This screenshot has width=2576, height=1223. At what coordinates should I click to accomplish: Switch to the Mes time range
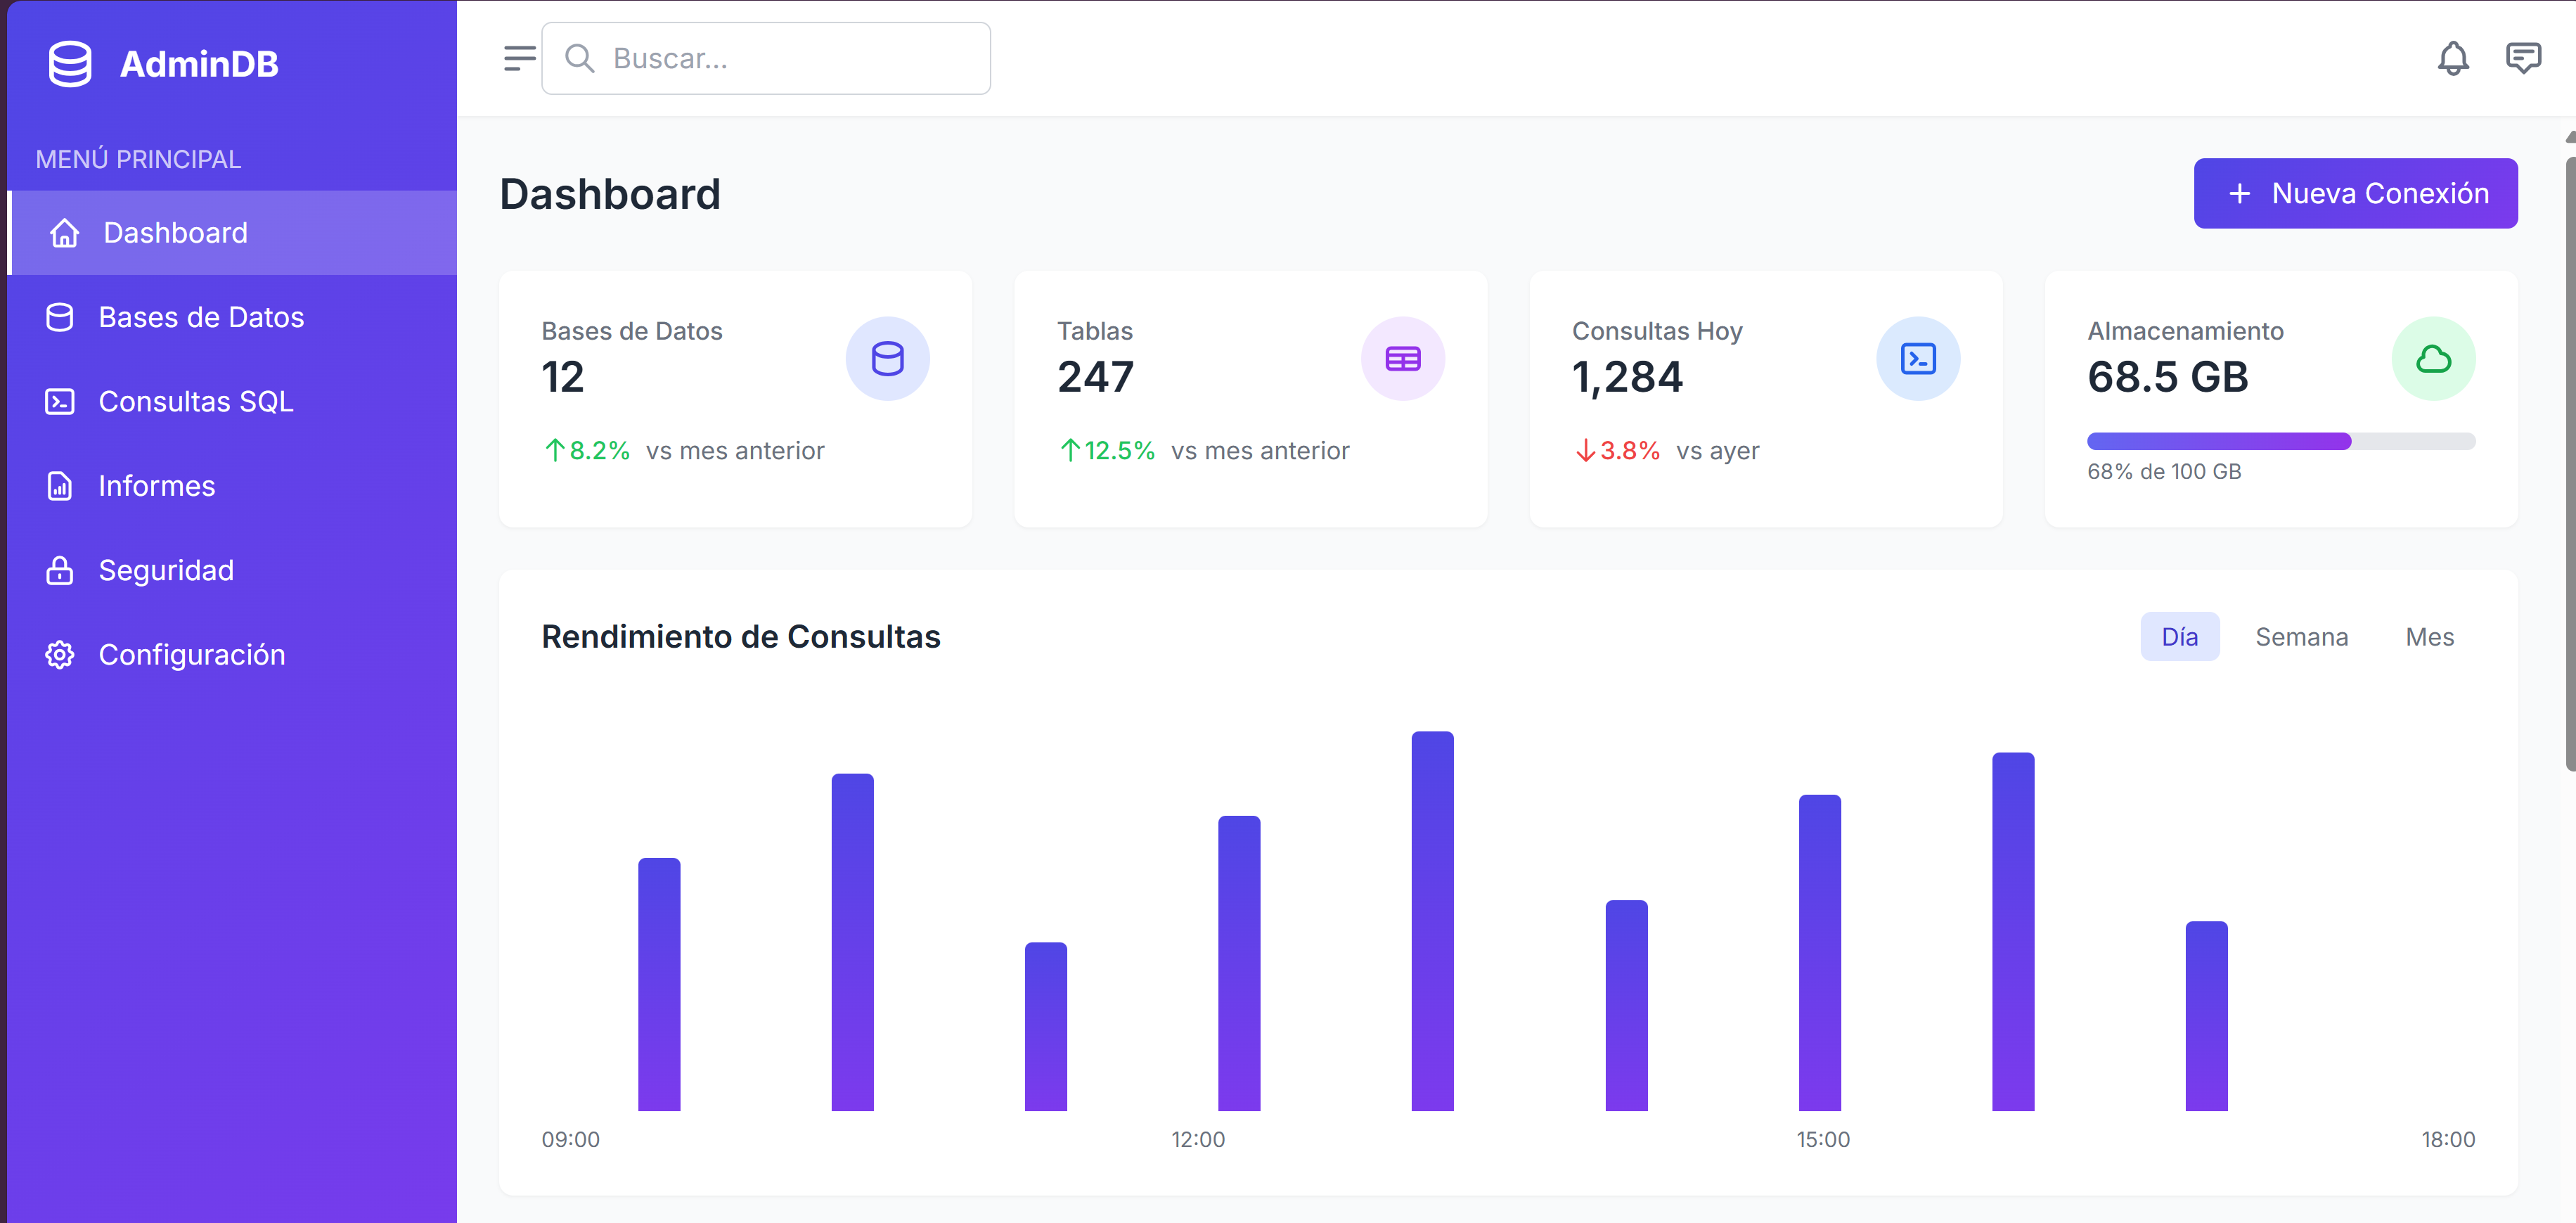tap(2430, 636)
